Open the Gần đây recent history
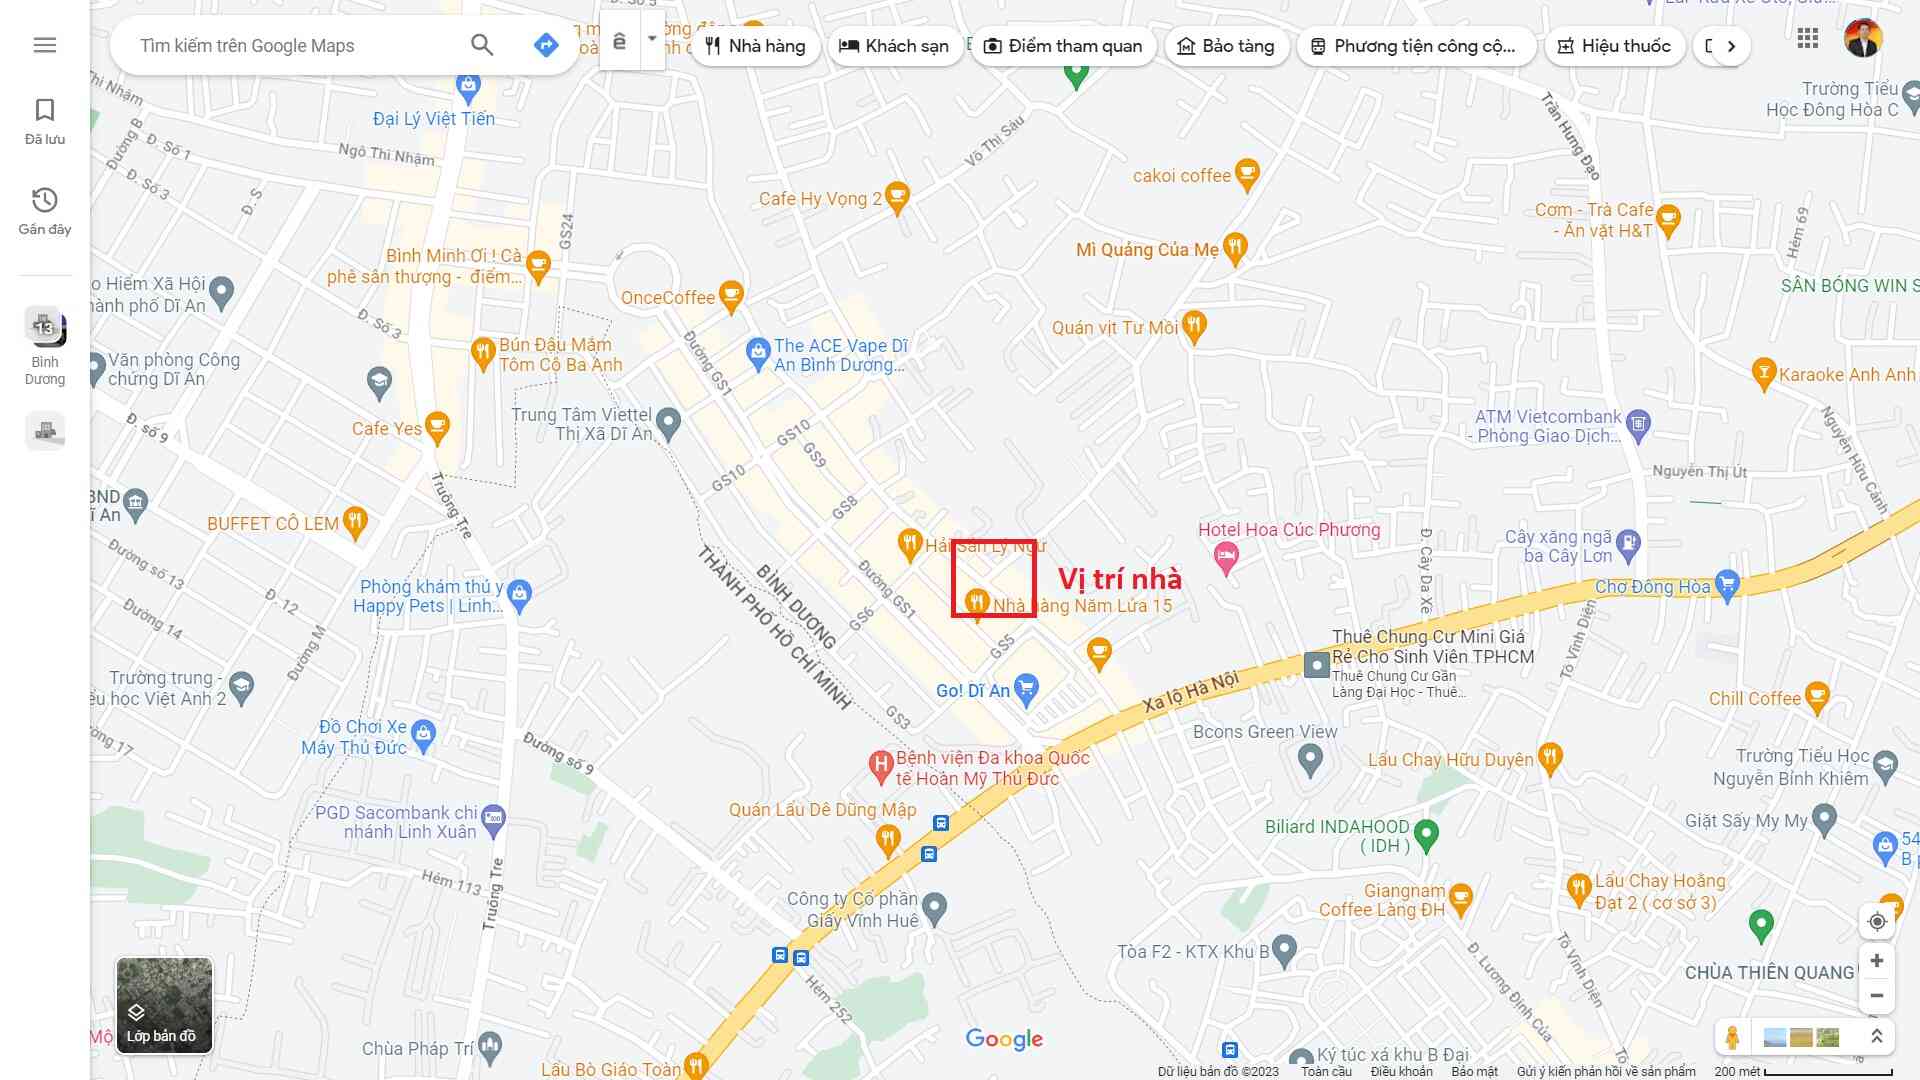Viewport: 1920px width, 1080px height. click(x=45, y=211)
